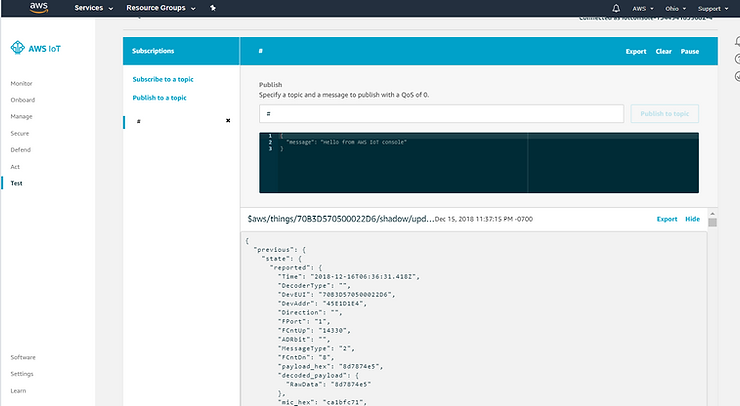Remove the # subscription with the x icon

click(228, 121)
